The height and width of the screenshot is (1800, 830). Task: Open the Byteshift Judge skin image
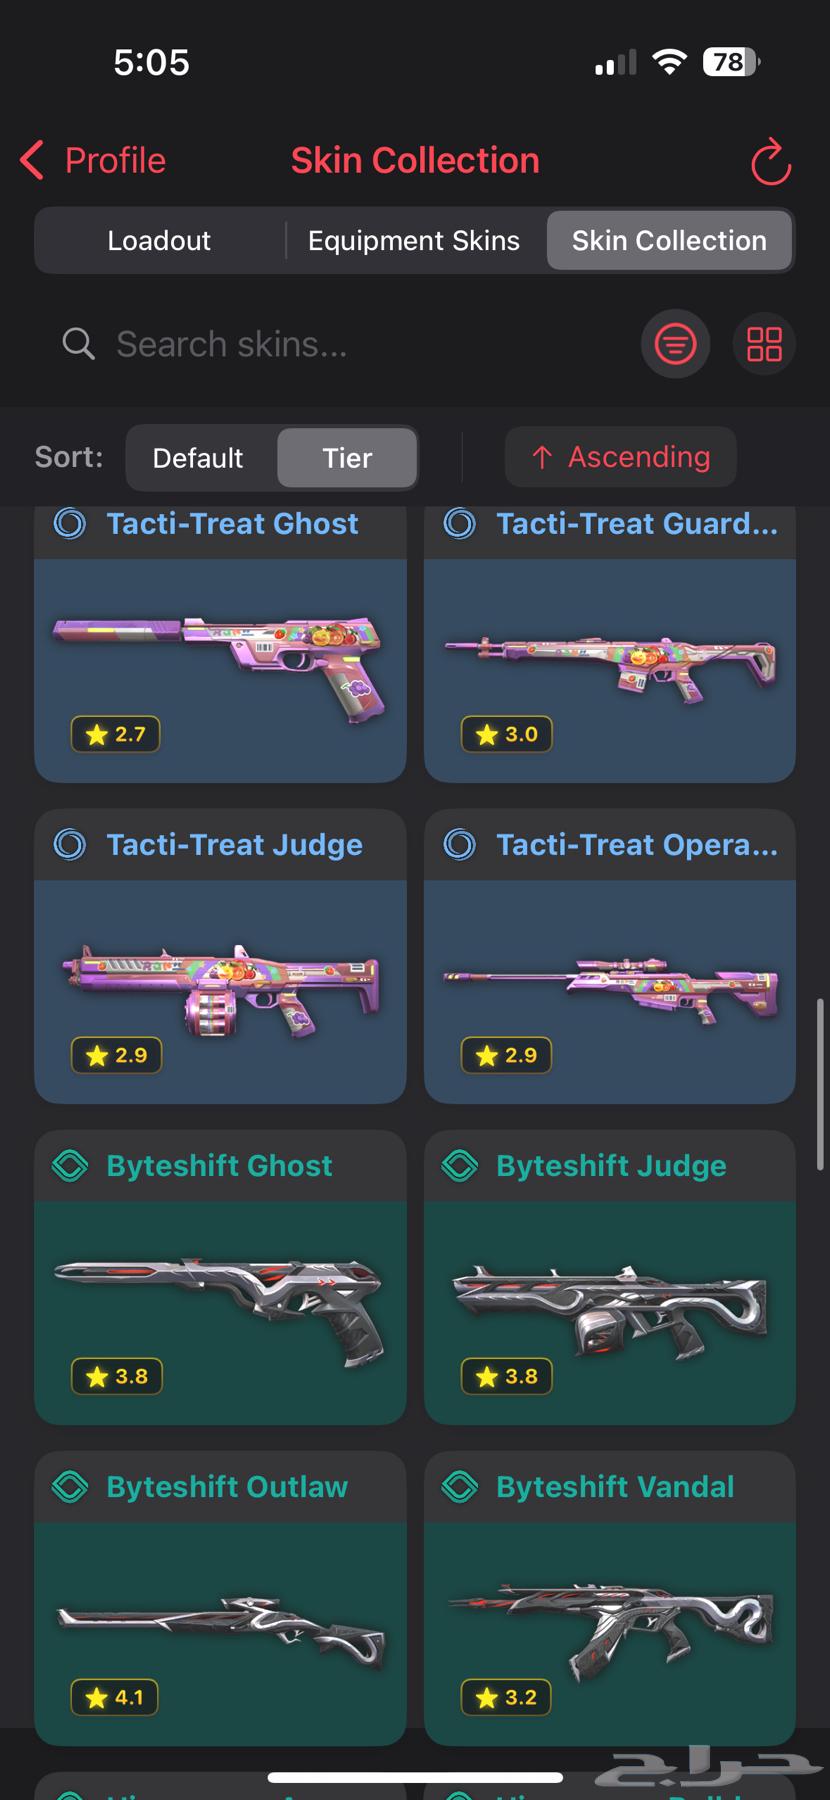pos(610,1312)
